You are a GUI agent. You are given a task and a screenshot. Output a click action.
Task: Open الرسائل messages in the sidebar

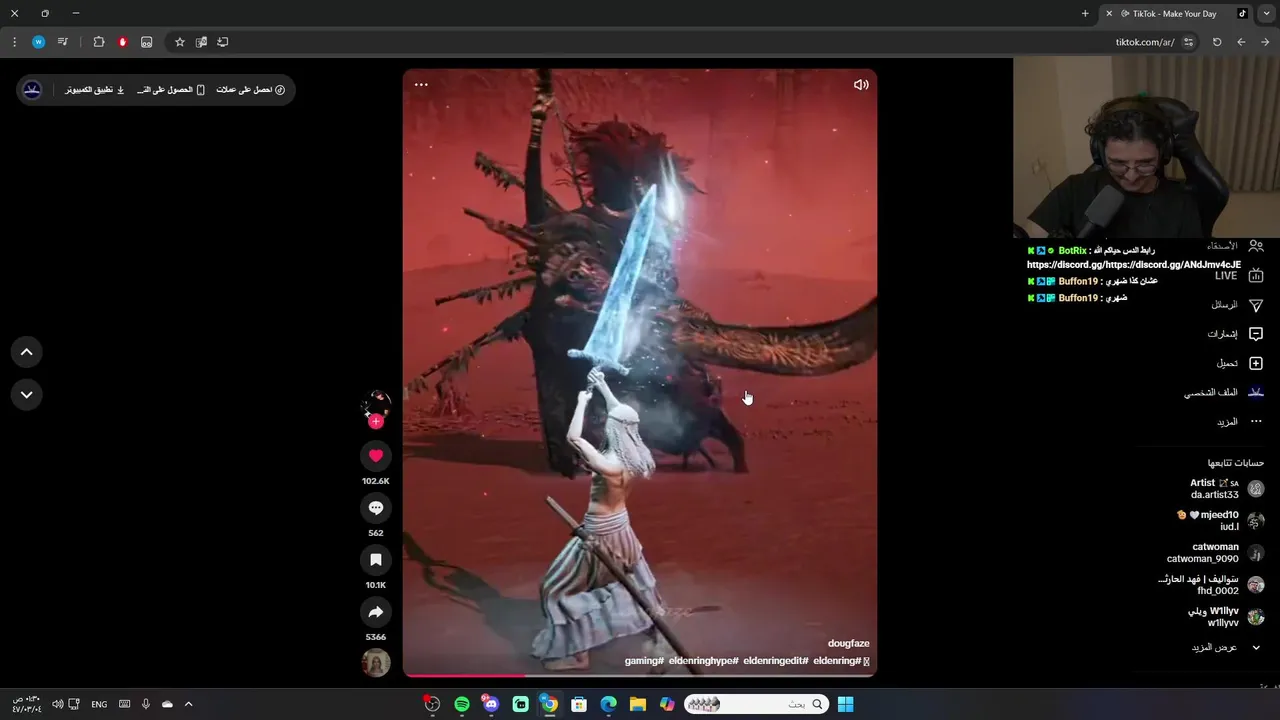(x=1236, y=305)
